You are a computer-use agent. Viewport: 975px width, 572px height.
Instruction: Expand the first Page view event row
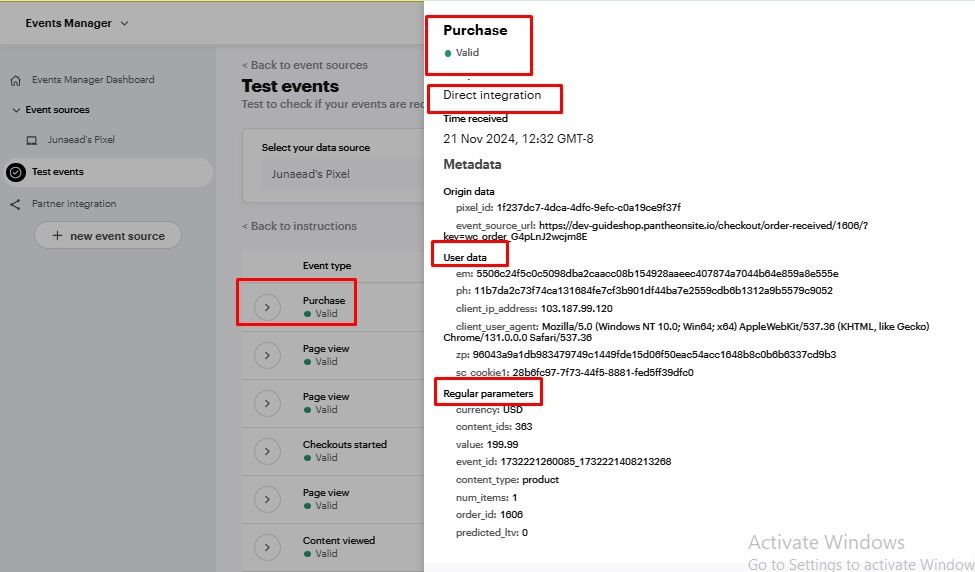267,355
